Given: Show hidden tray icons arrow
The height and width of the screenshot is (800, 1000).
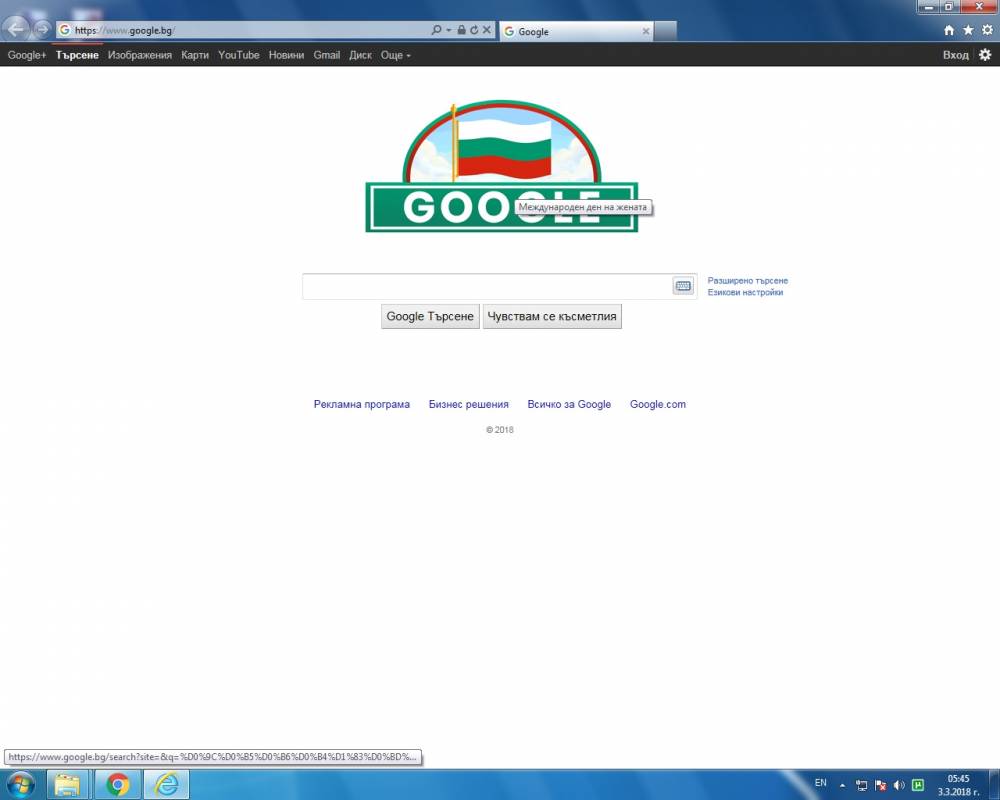Looking at the screenshot, I should click(842, 785).
